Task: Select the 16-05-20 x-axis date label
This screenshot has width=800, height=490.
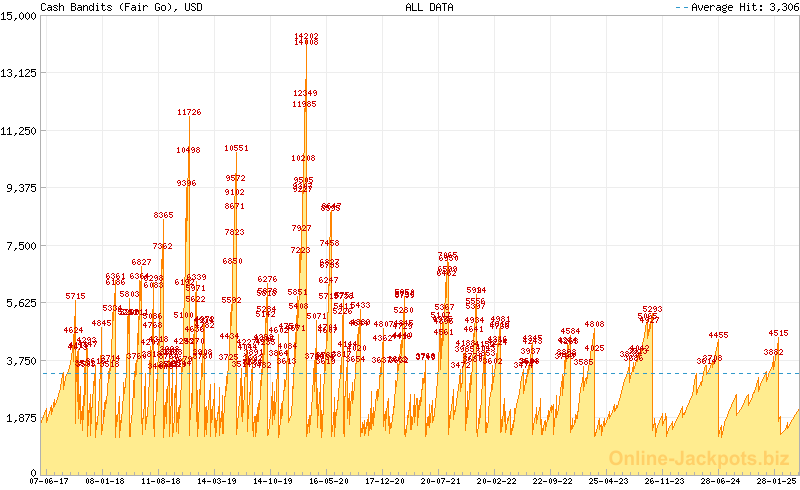Action: click(x=329, y=481)
